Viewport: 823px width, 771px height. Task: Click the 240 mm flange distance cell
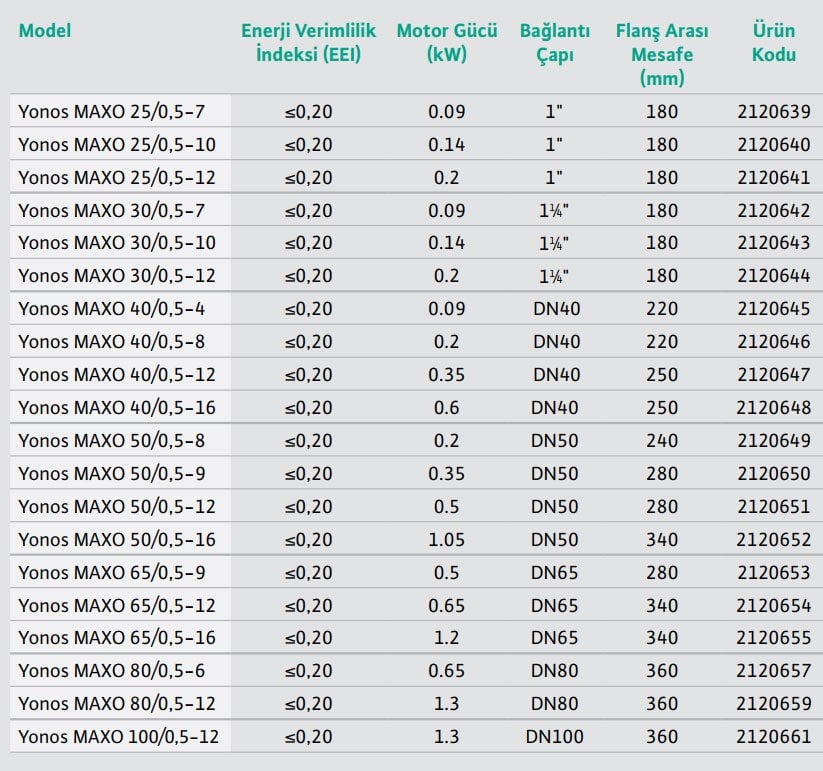click(662, 440)
